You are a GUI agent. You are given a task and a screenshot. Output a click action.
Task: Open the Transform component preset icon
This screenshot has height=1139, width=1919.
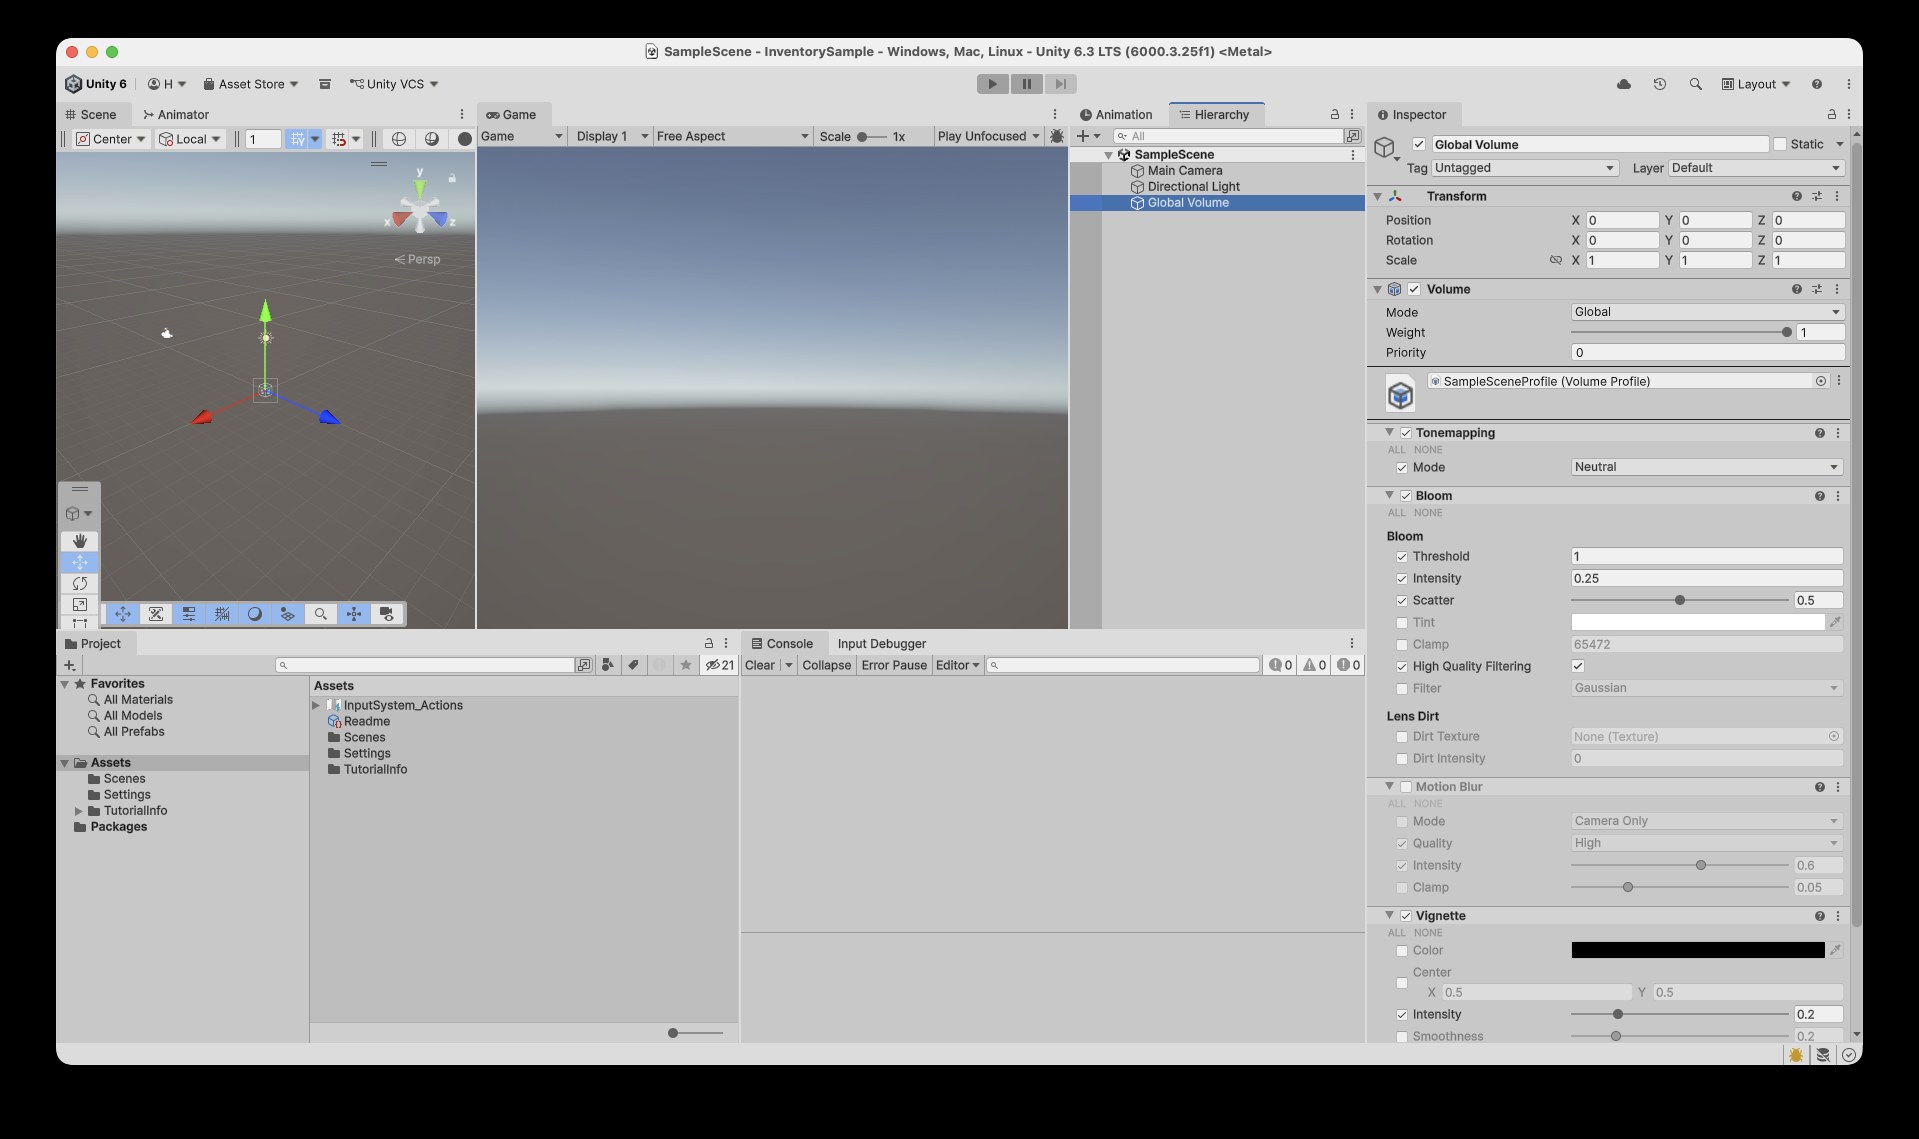(x=1817, y=196)
